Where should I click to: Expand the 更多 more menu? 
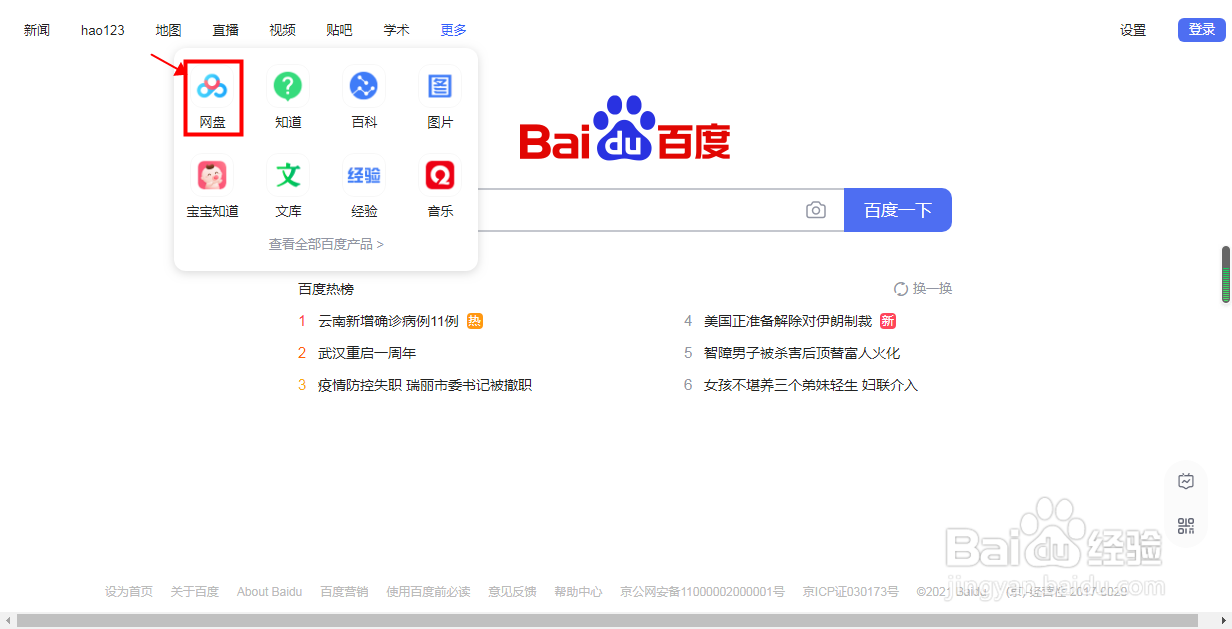(453, 30)
